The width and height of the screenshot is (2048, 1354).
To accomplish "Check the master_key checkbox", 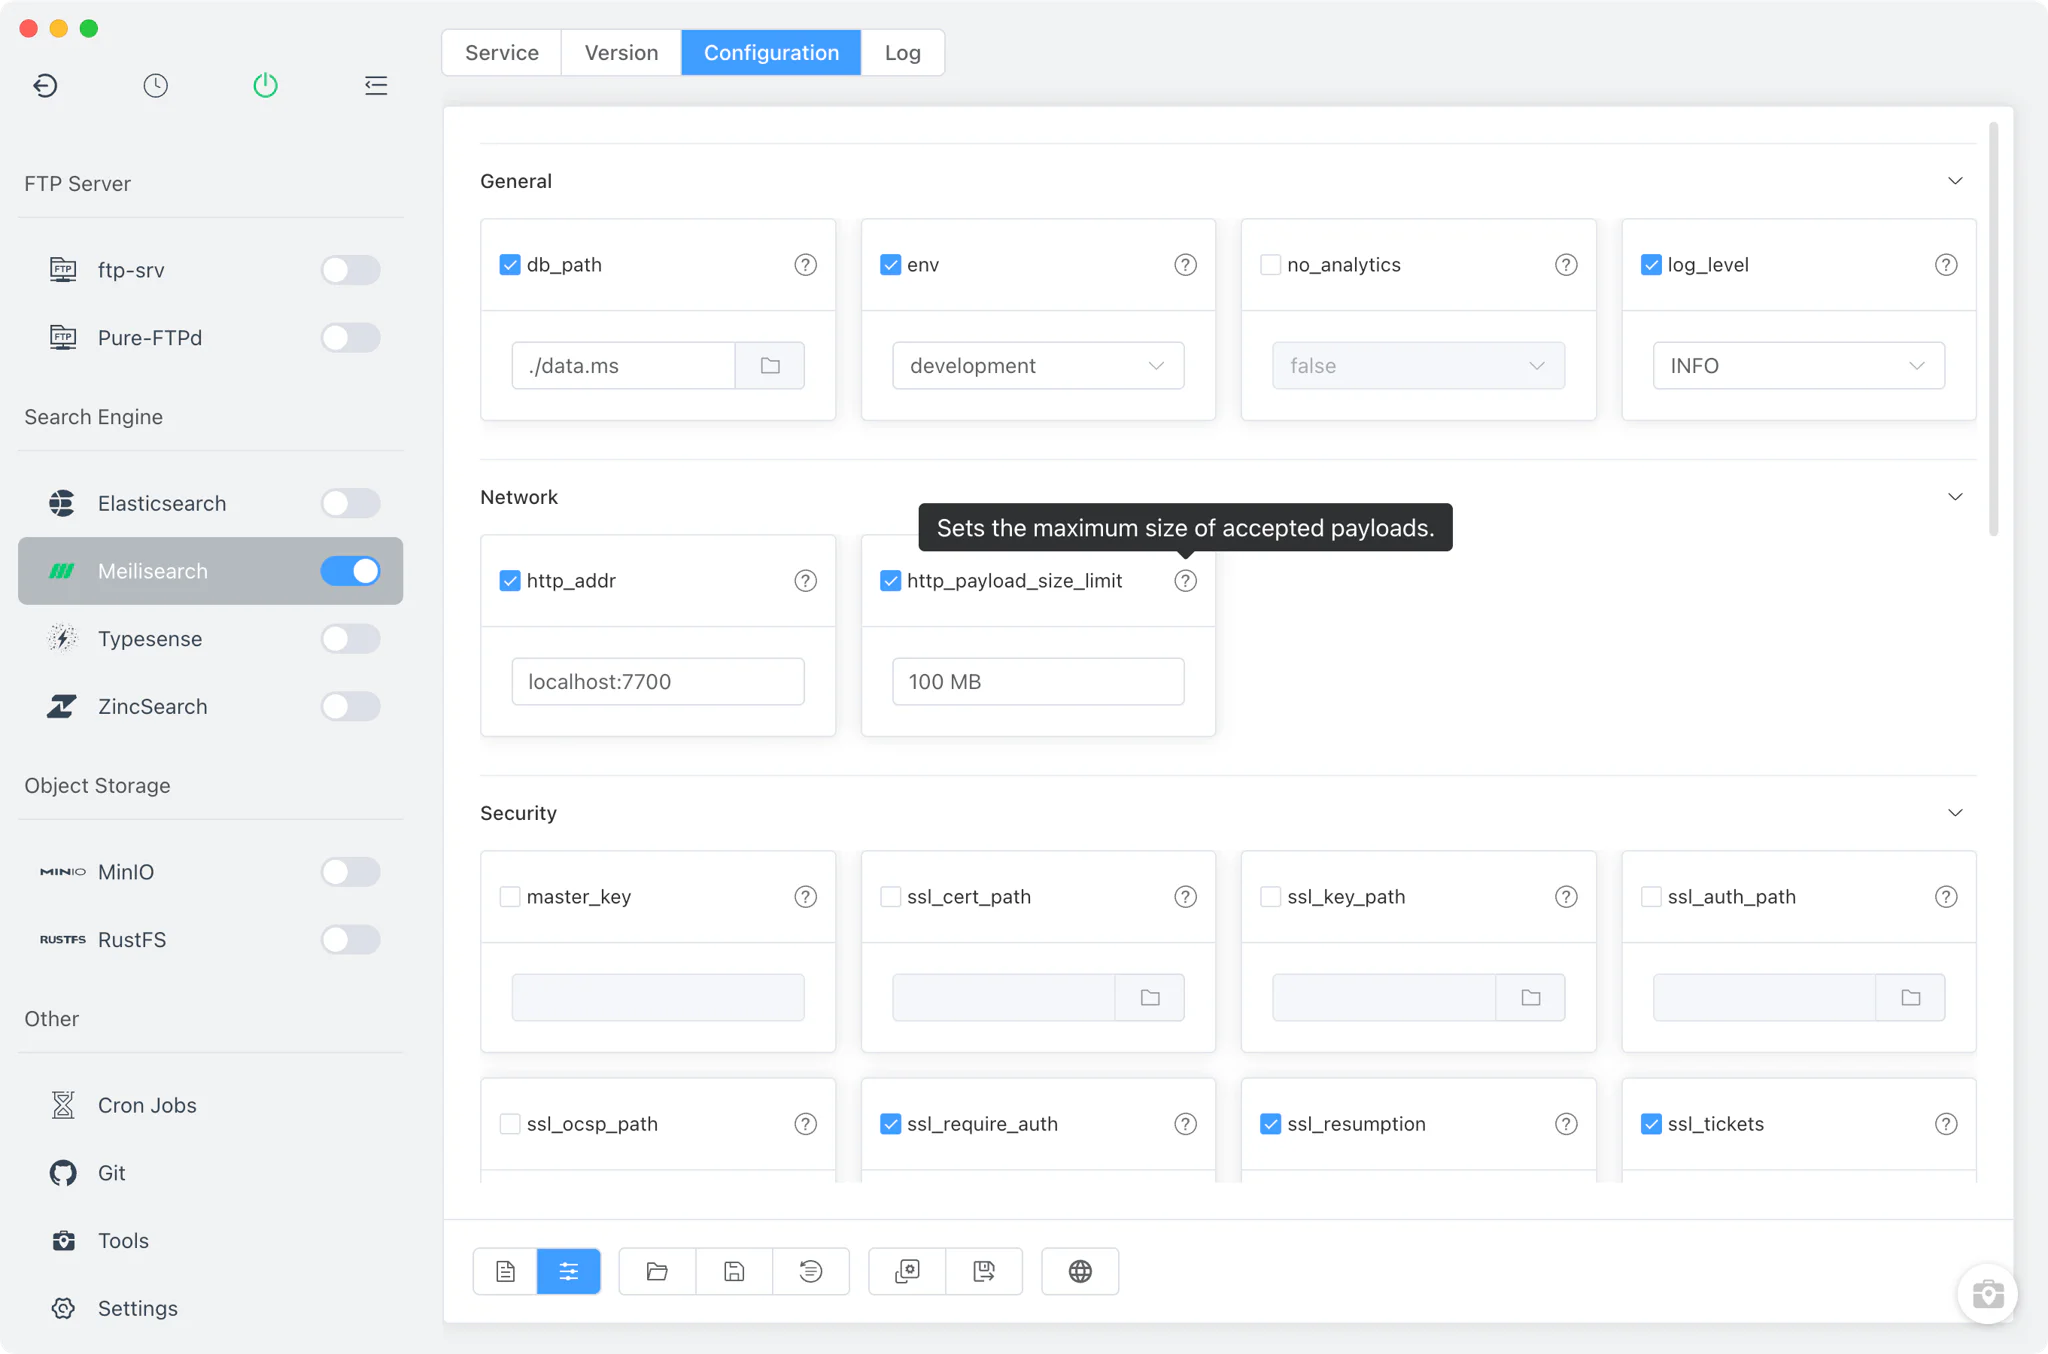I will coord(510,897).
